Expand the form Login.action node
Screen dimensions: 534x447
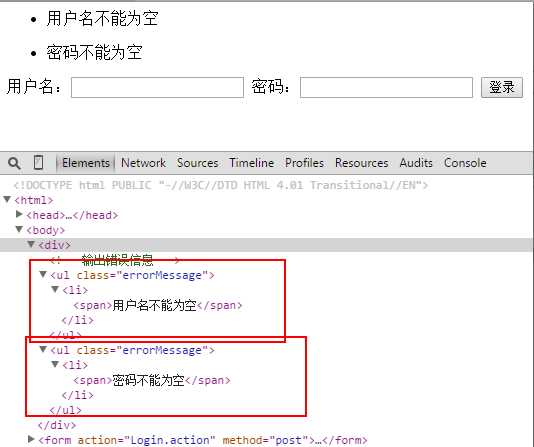pos(31,439)
